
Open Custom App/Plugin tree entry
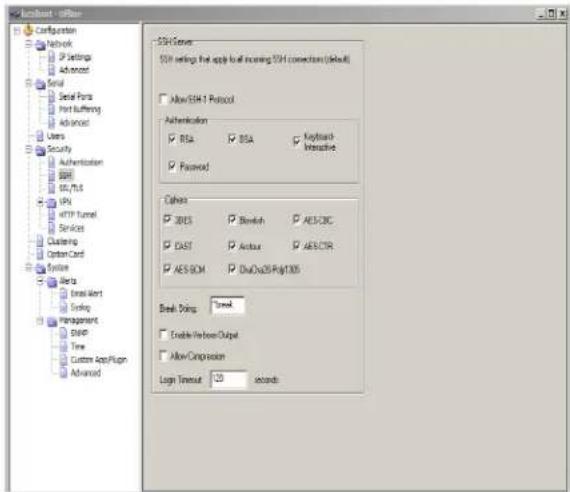click(x=99, y=360)
